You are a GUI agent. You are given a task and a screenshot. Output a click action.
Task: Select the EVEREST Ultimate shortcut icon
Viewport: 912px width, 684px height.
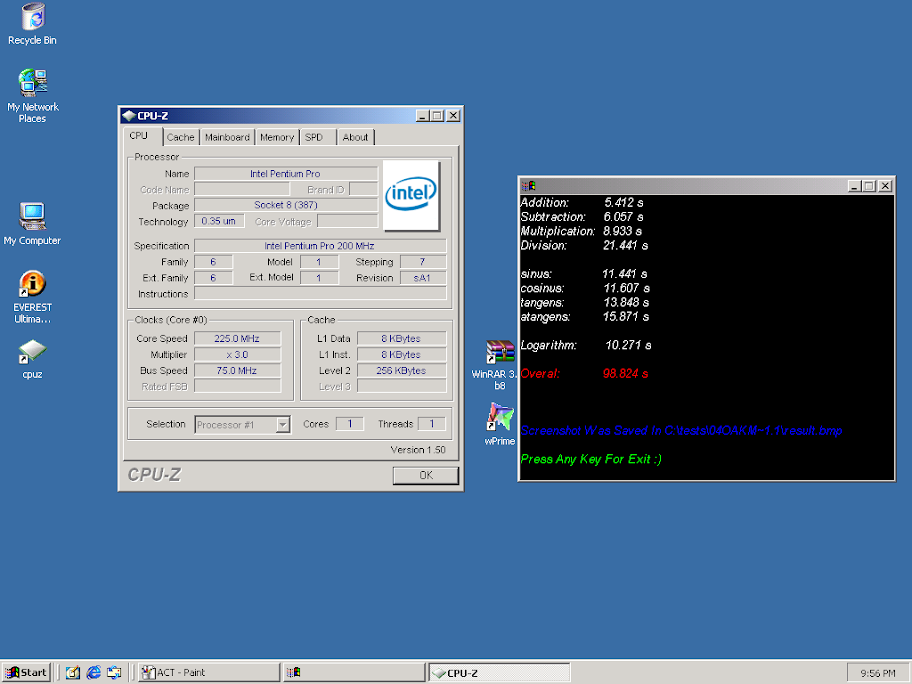click(33, 297)
